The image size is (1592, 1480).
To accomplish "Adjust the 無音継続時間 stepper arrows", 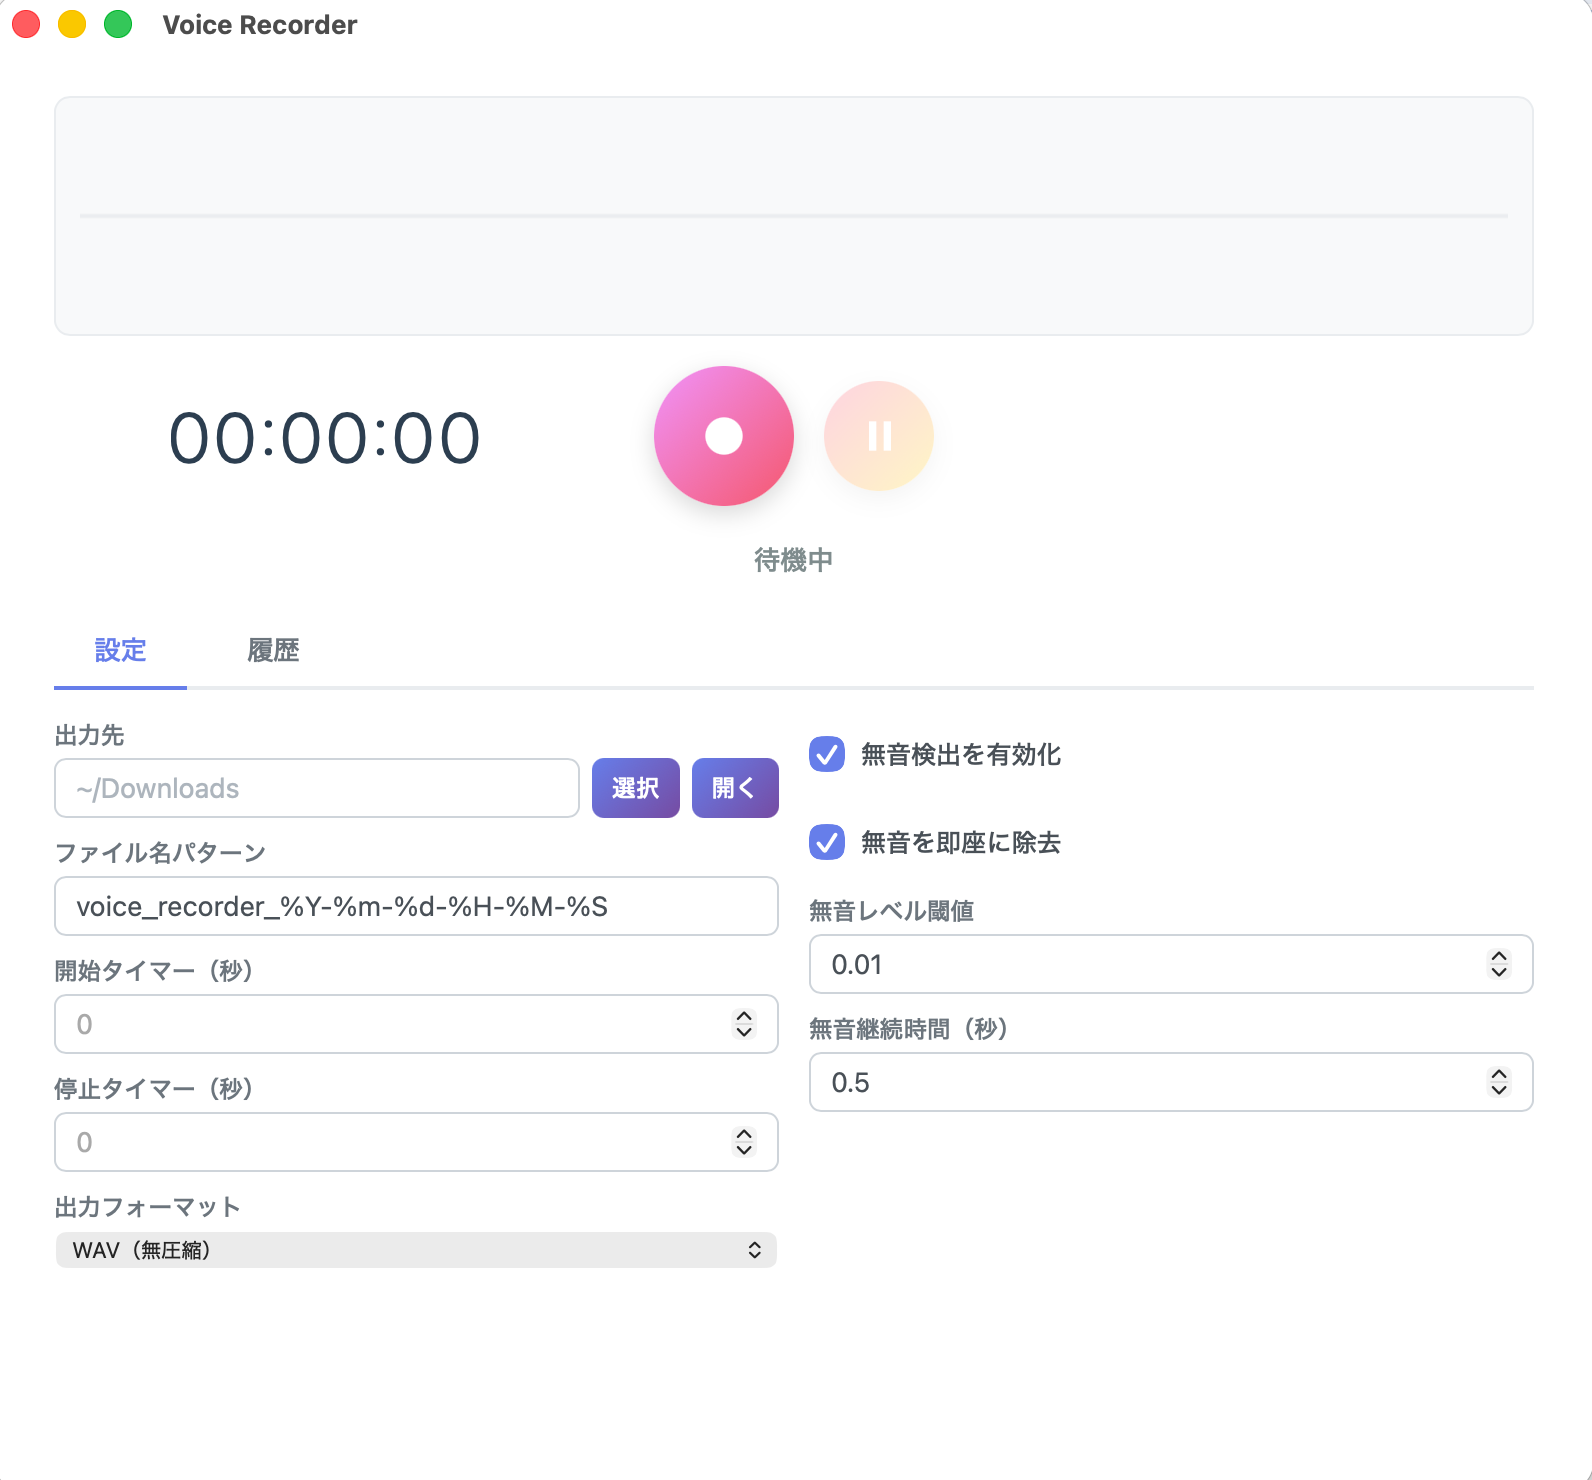I will [x=1499, y=1082].
